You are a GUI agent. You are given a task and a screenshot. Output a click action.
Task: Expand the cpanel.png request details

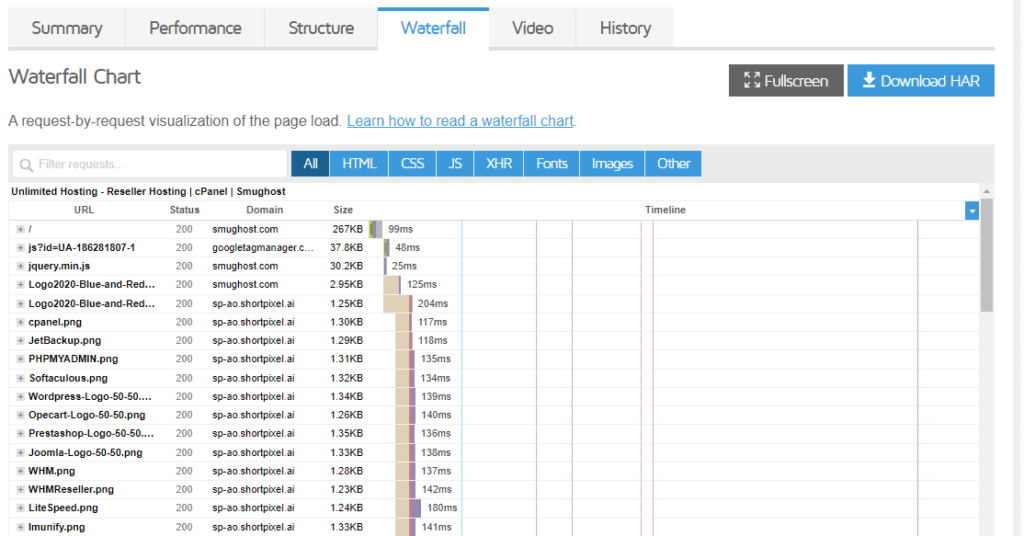point(20,322)
